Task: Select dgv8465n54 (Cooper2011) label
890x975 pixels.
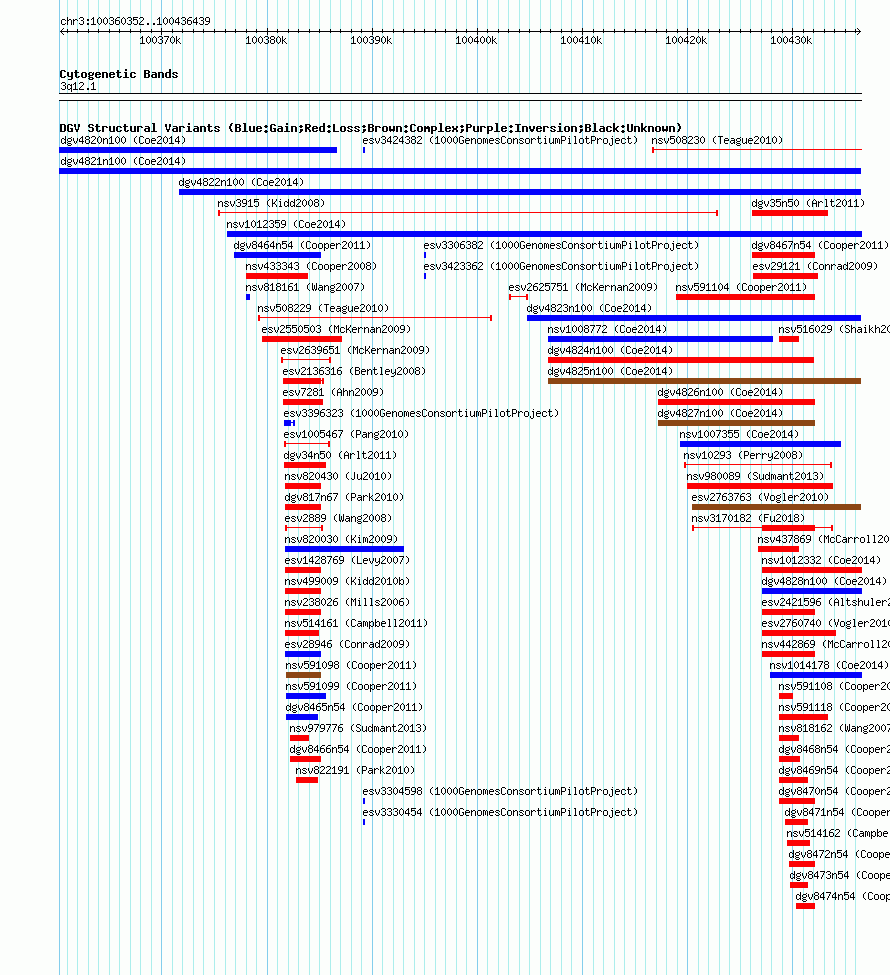Action: (354, 708)
